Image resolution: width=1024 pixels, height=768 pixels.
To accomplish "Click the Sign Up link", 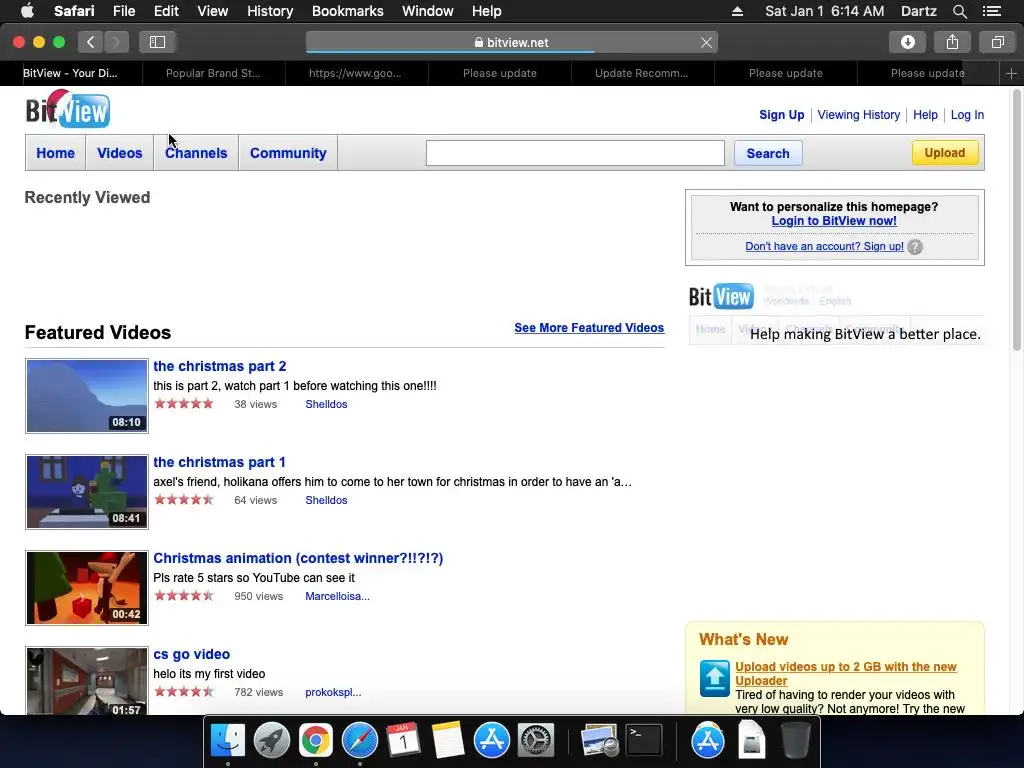I will (782, 115).
